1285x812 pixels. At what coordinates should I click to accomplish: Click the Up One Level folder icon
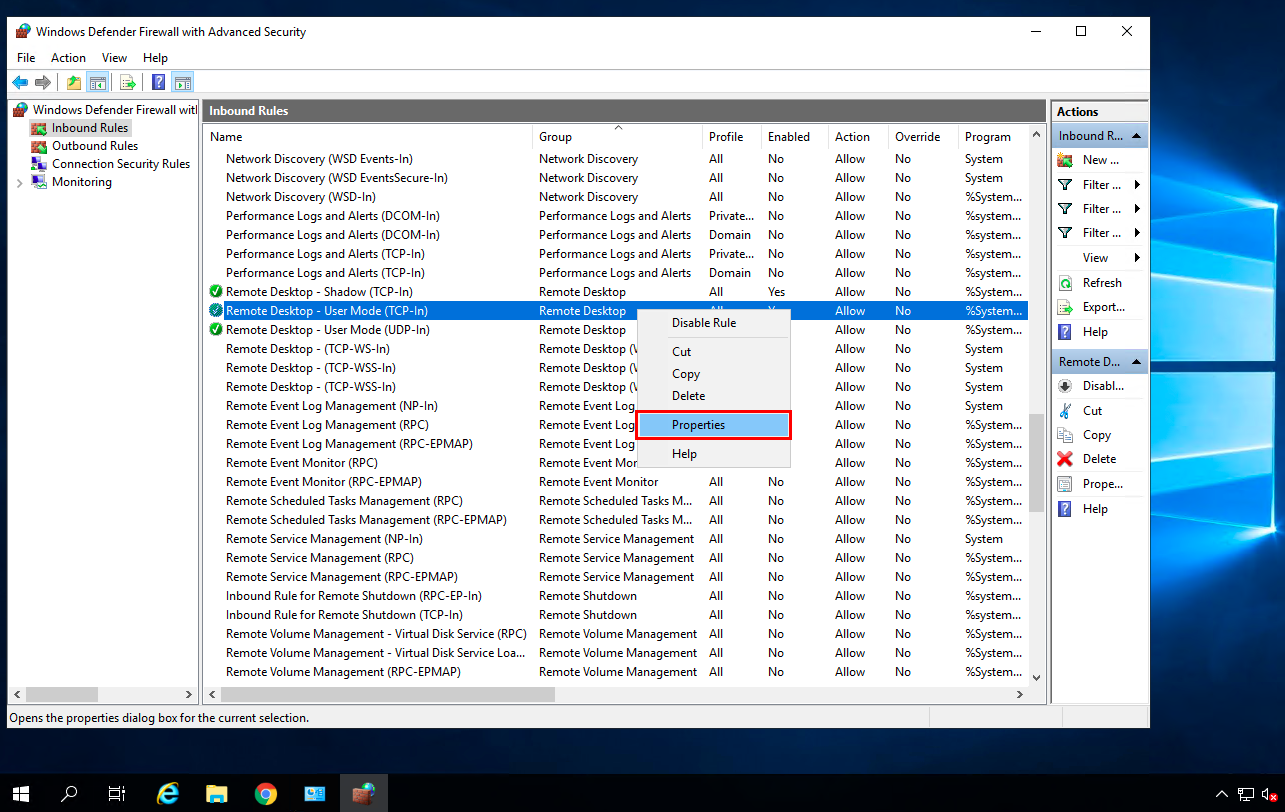[74, 82]
